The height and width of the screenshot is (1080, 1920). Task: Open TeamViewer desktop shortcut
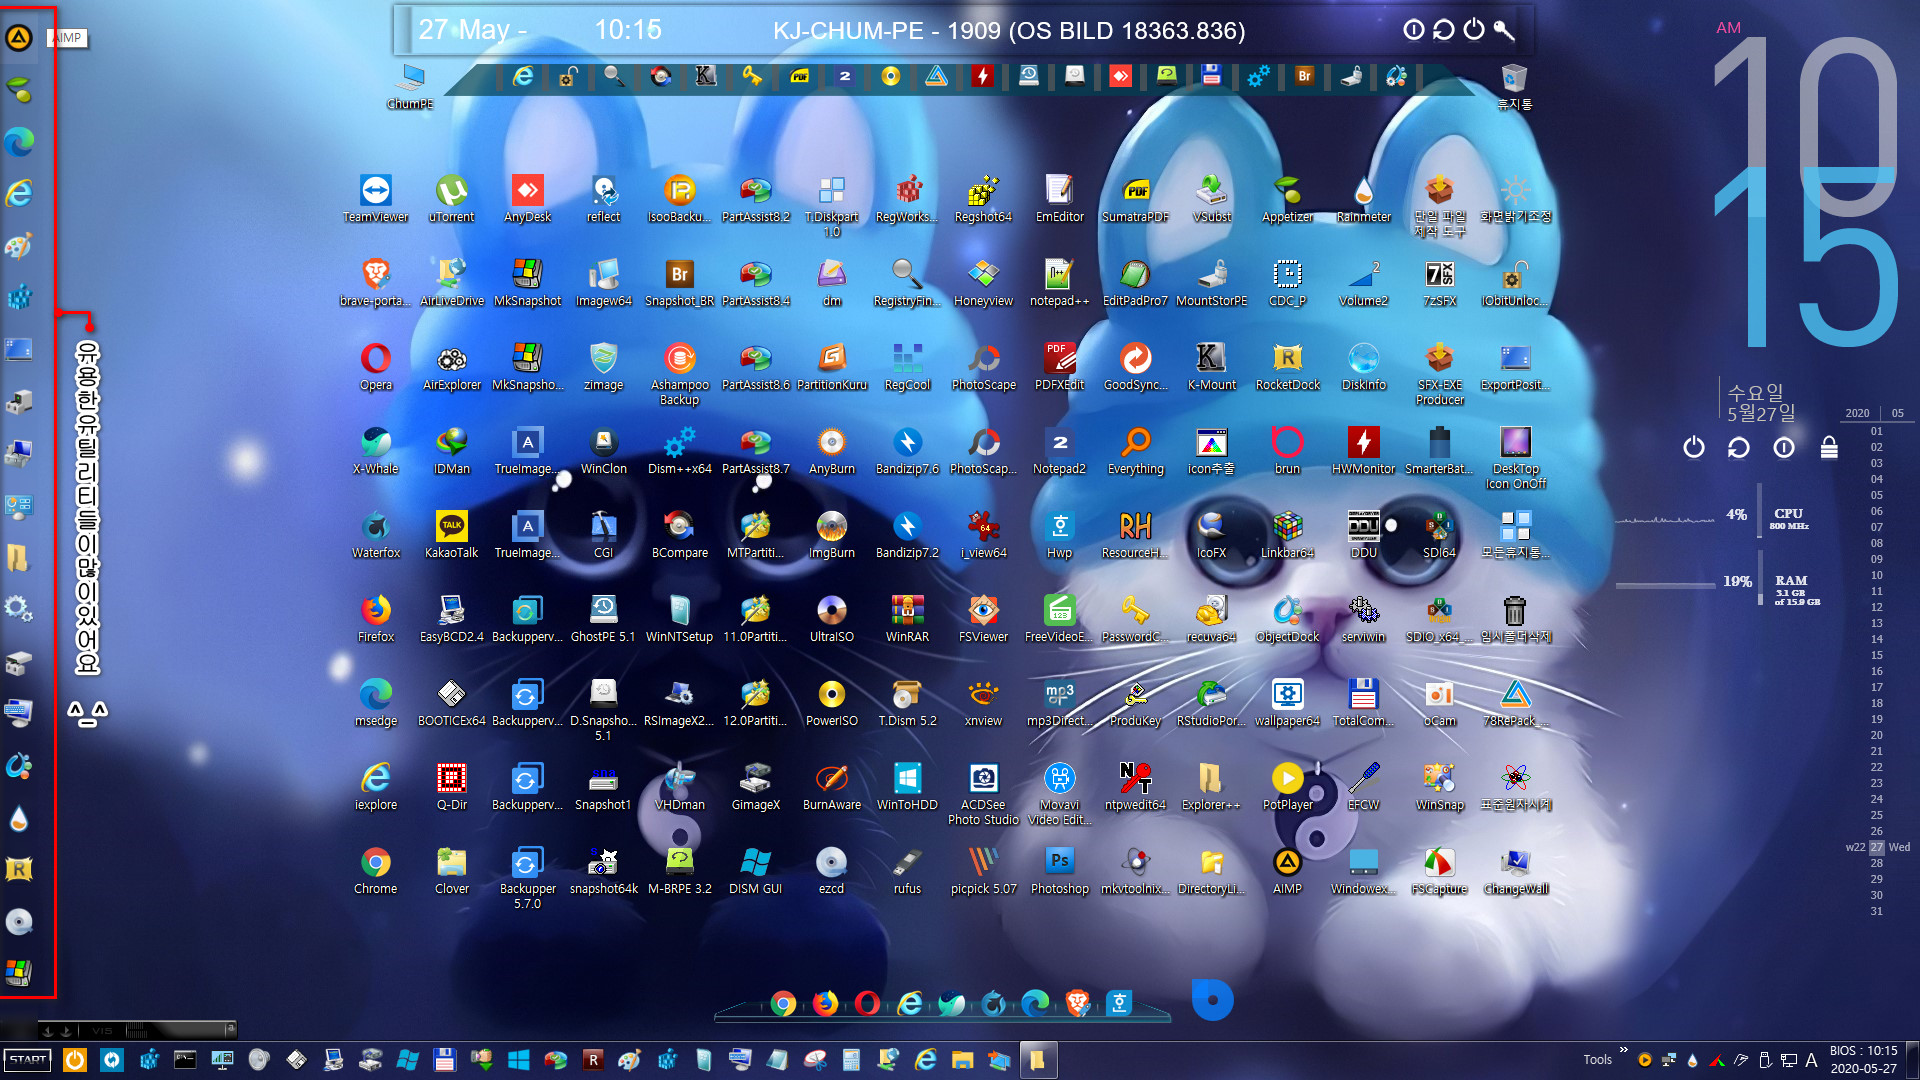[x=376, y=198]
